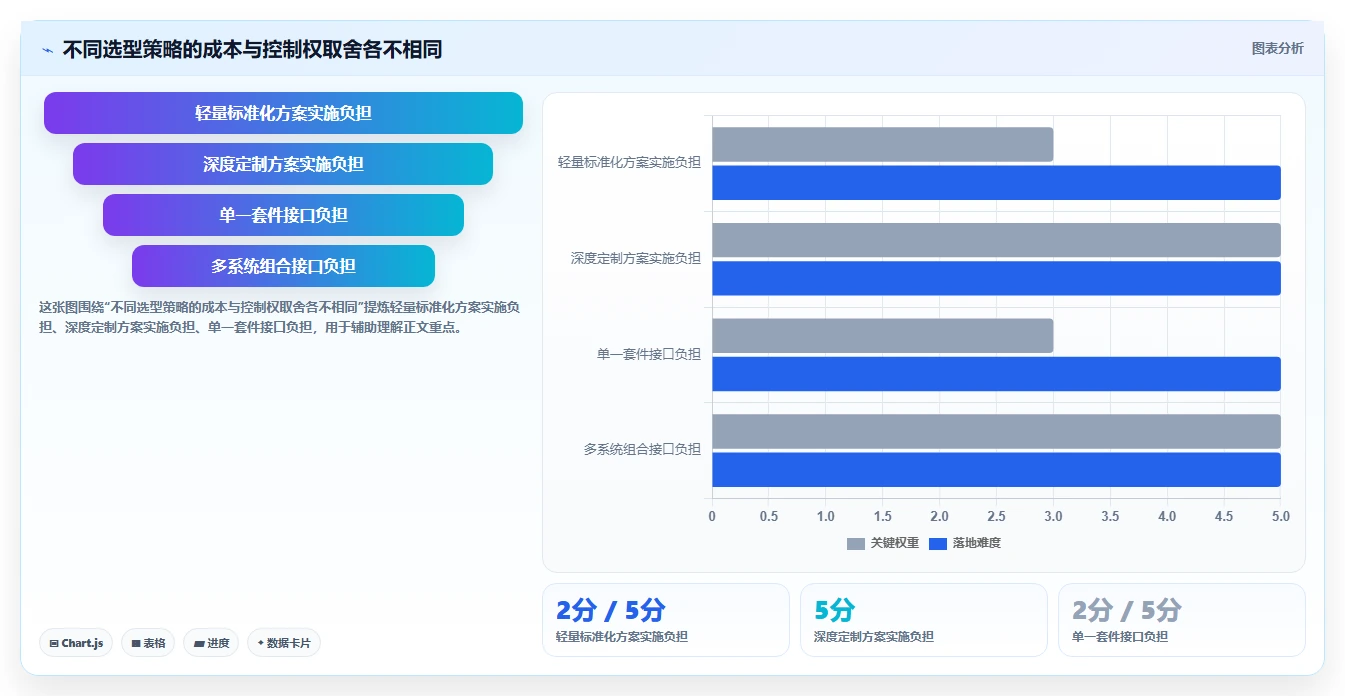Click the x-axis tick value 5.0
The width and height of the screenshot is (1345, 696).
pyautogui.click(x=1280, y=517)
